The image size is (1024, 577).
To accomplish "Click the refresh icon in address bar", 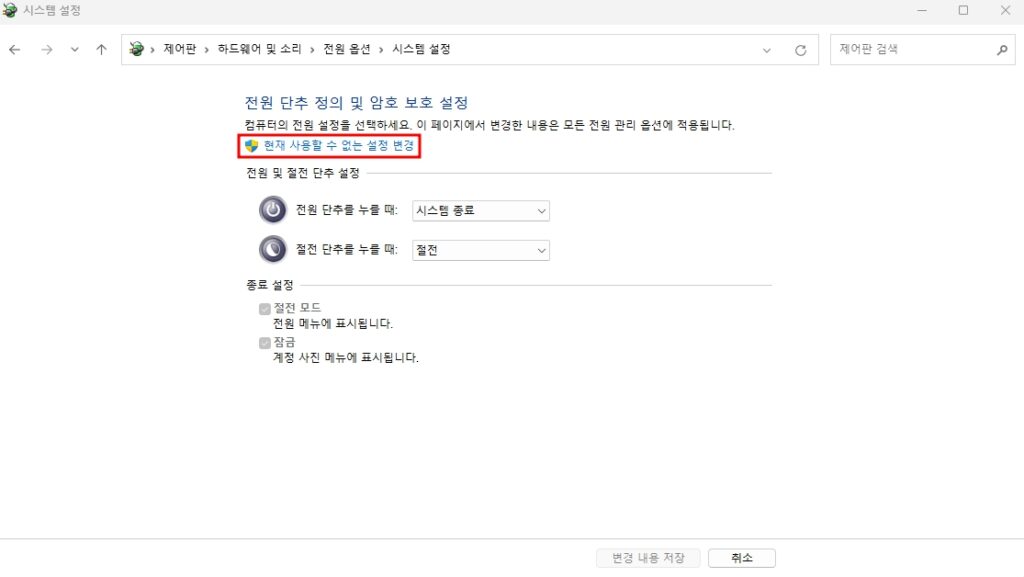I will coord(801,50).
